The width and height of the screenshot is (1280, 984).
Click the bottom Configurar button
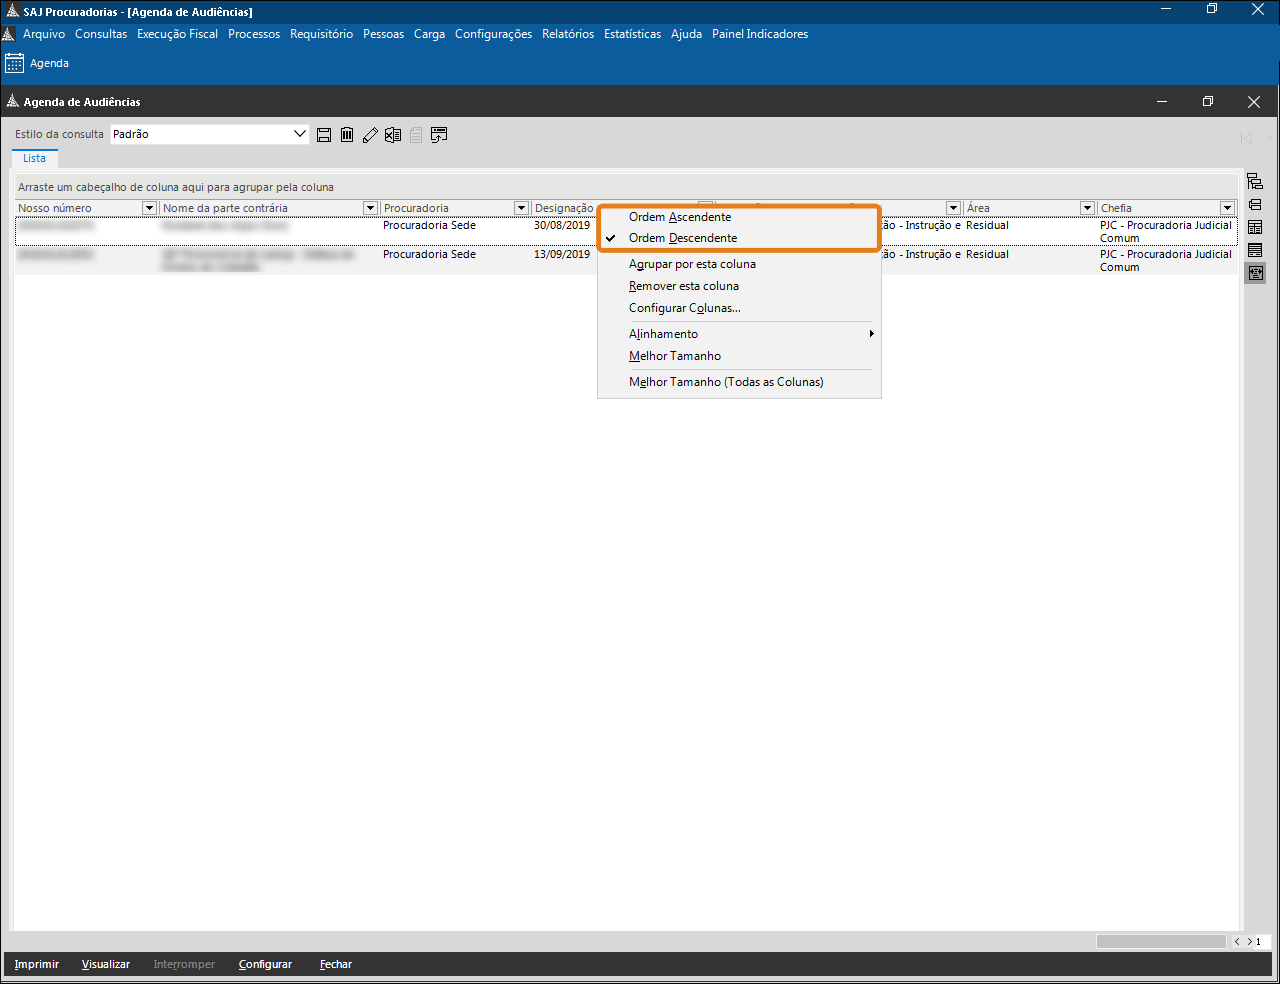(265, 964)
